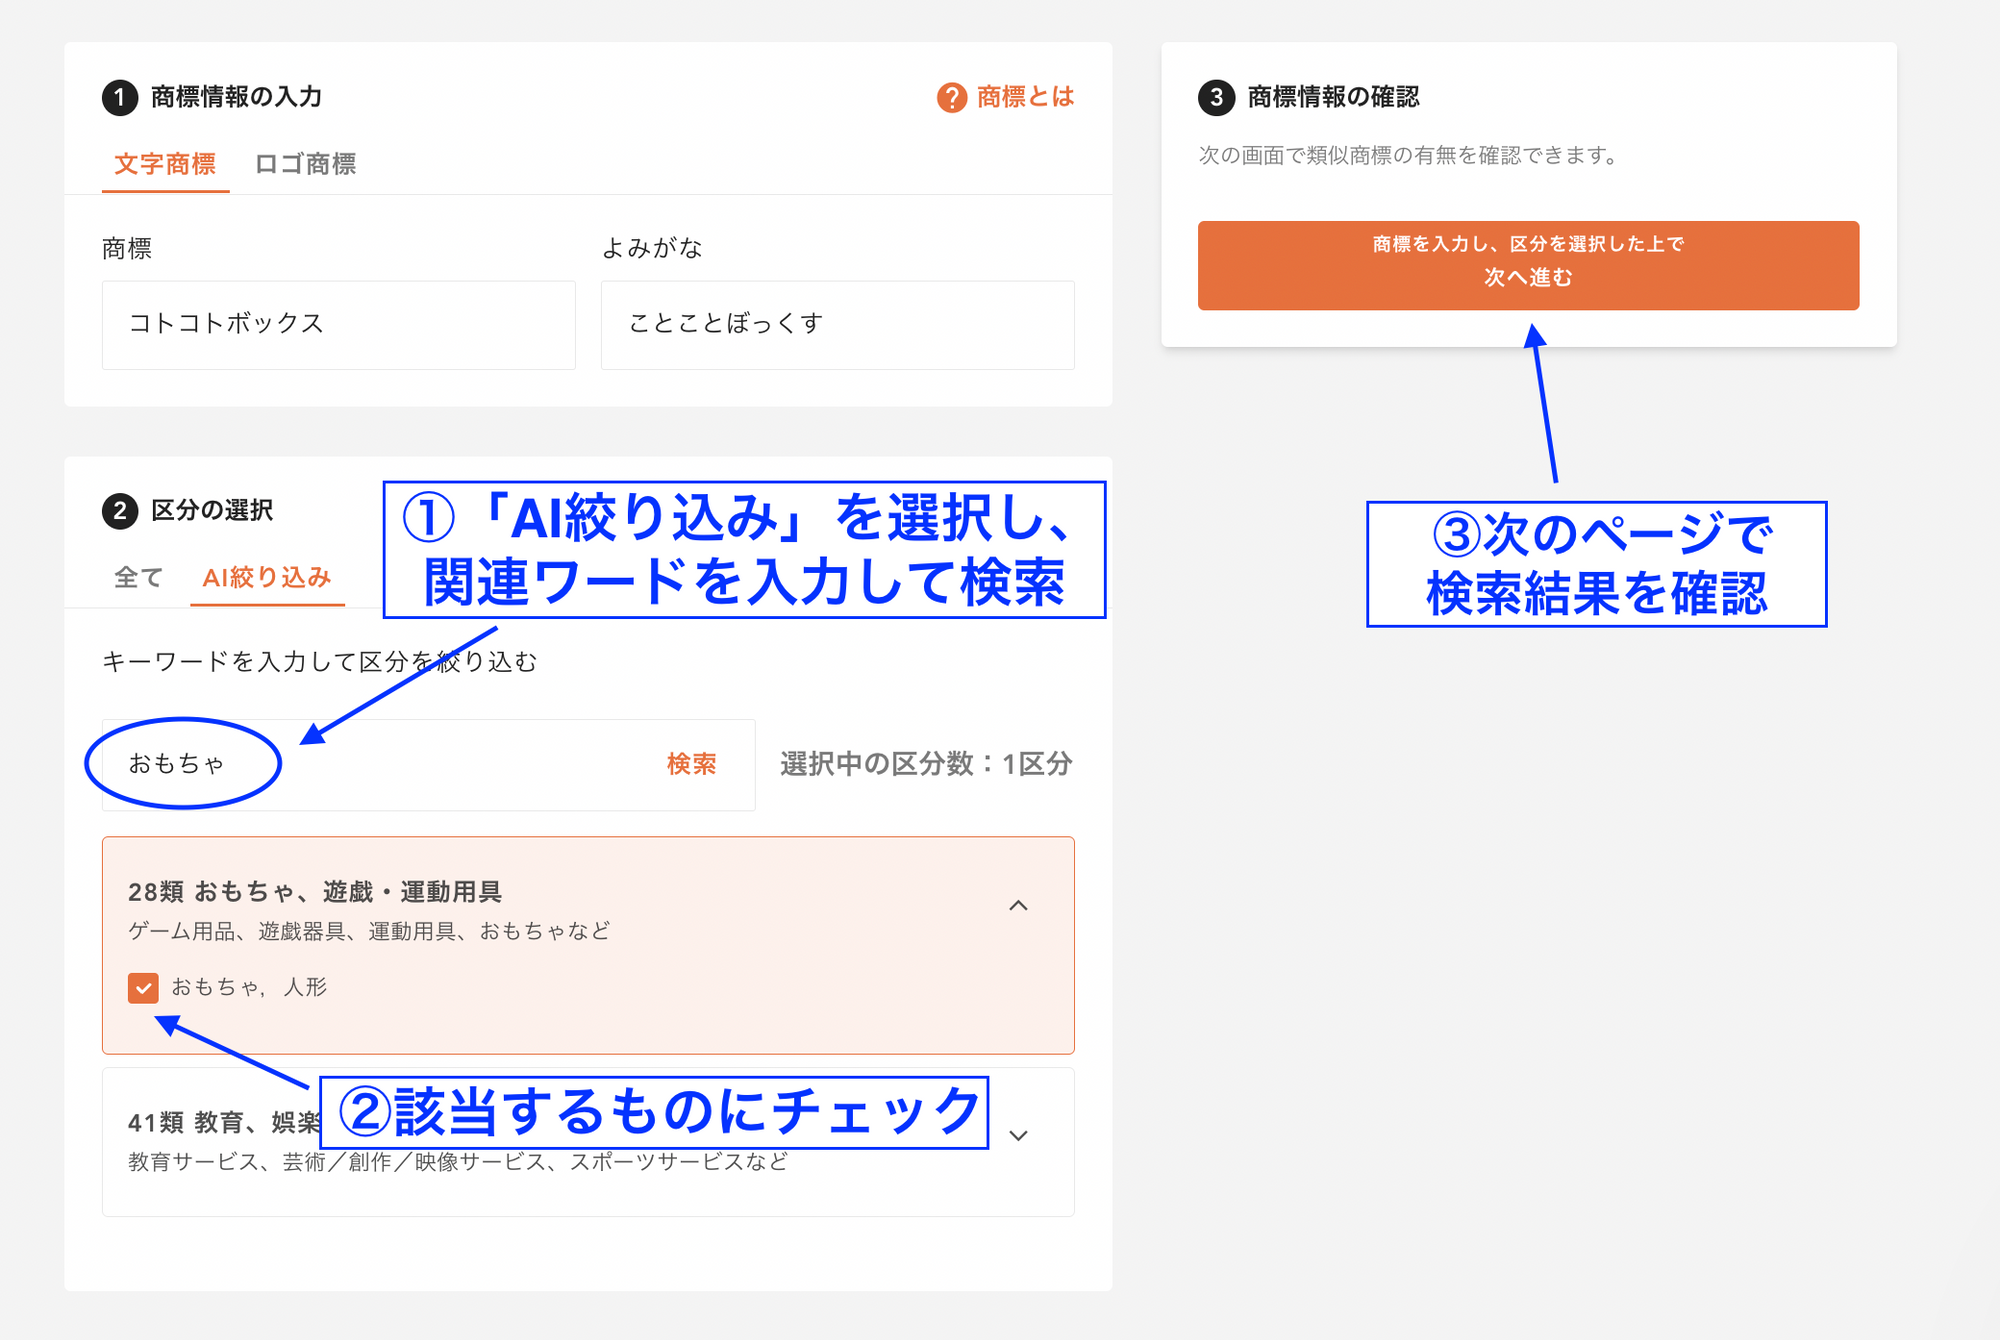
Task: Click the 28類 おもちゃ、遊戯・運動用具 heading
Action: [315, 892]
